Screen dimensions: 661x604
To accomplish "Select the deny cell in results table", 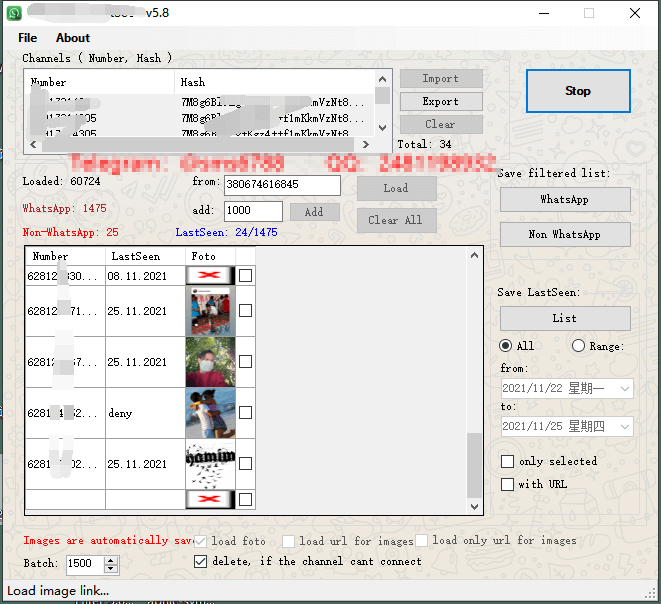I will pyautogui.click(x=145, y=413).
